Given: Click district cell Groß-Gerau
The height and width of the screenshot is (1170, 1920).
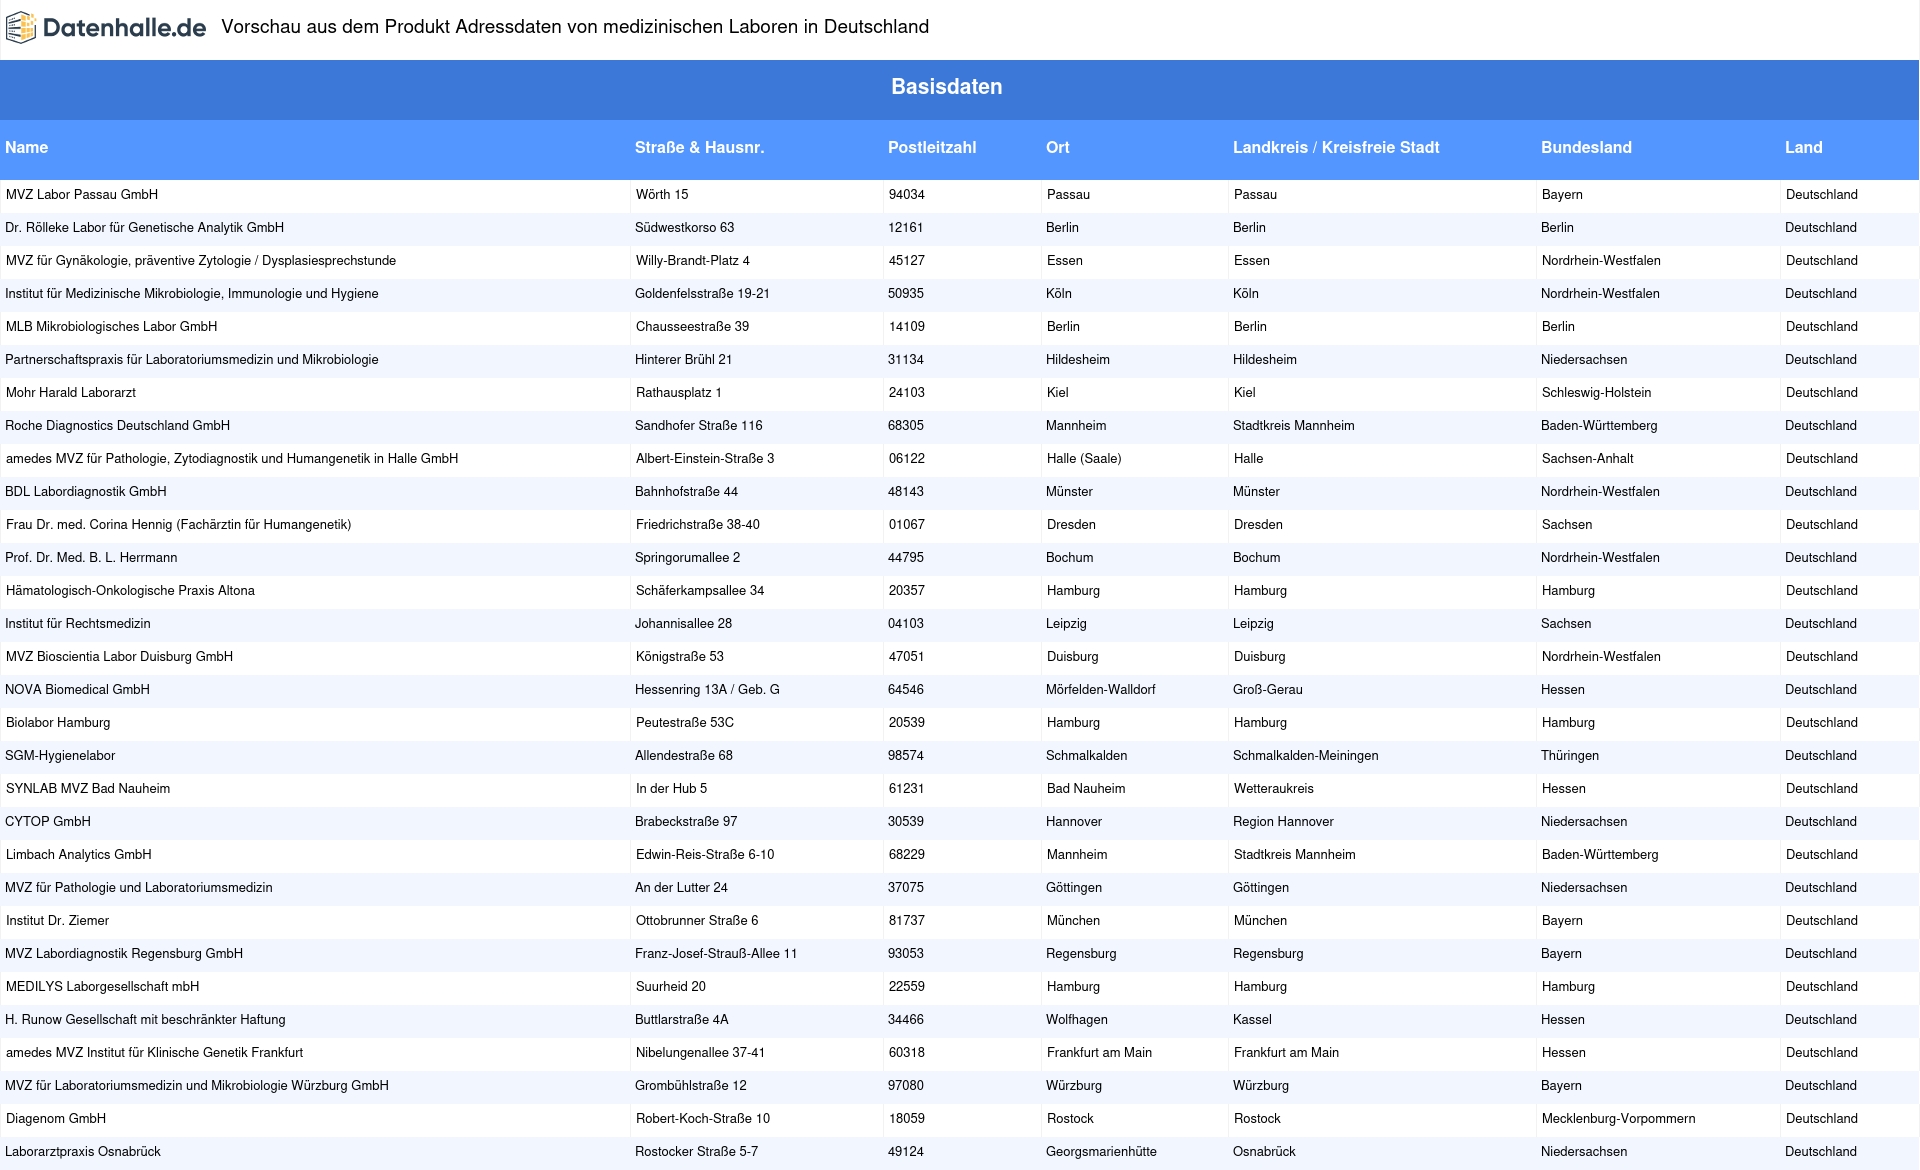Looking at the screenshot, I should [x=1268, y=690].
